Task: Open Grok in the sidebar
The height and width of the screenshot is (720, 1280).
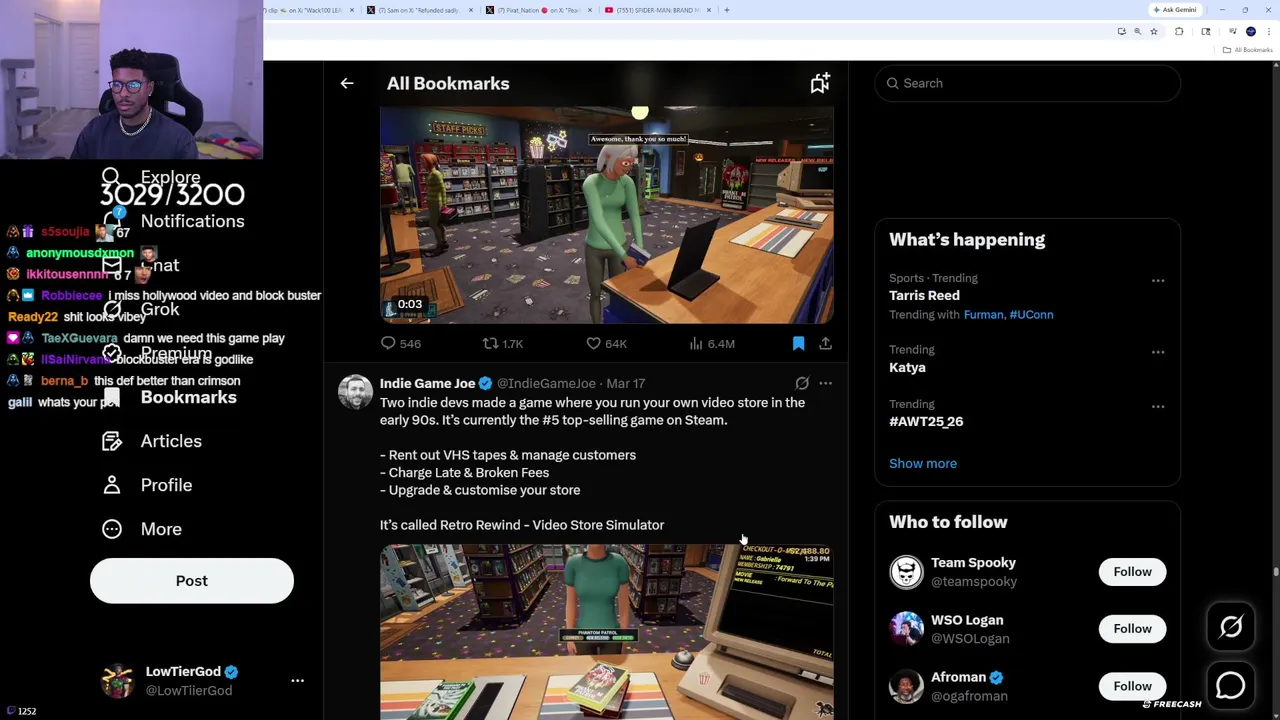Action: (x=141, y=310)
